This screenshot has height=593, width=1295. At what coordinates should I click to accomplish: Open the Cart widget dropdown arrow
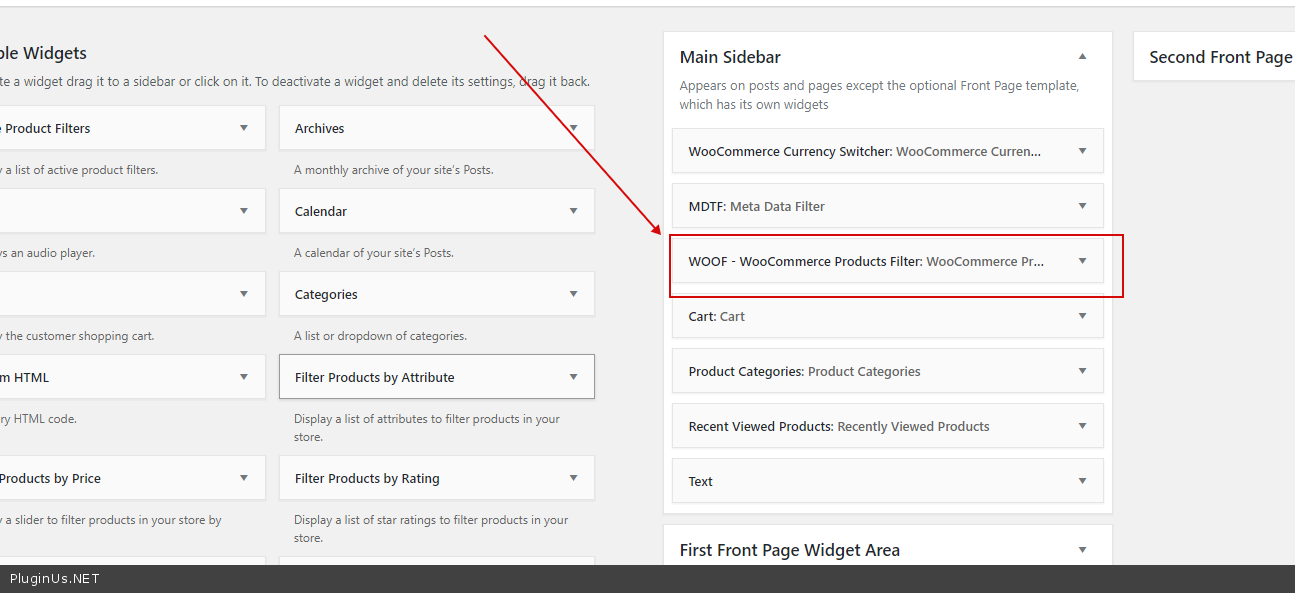tap(1082, 316)
